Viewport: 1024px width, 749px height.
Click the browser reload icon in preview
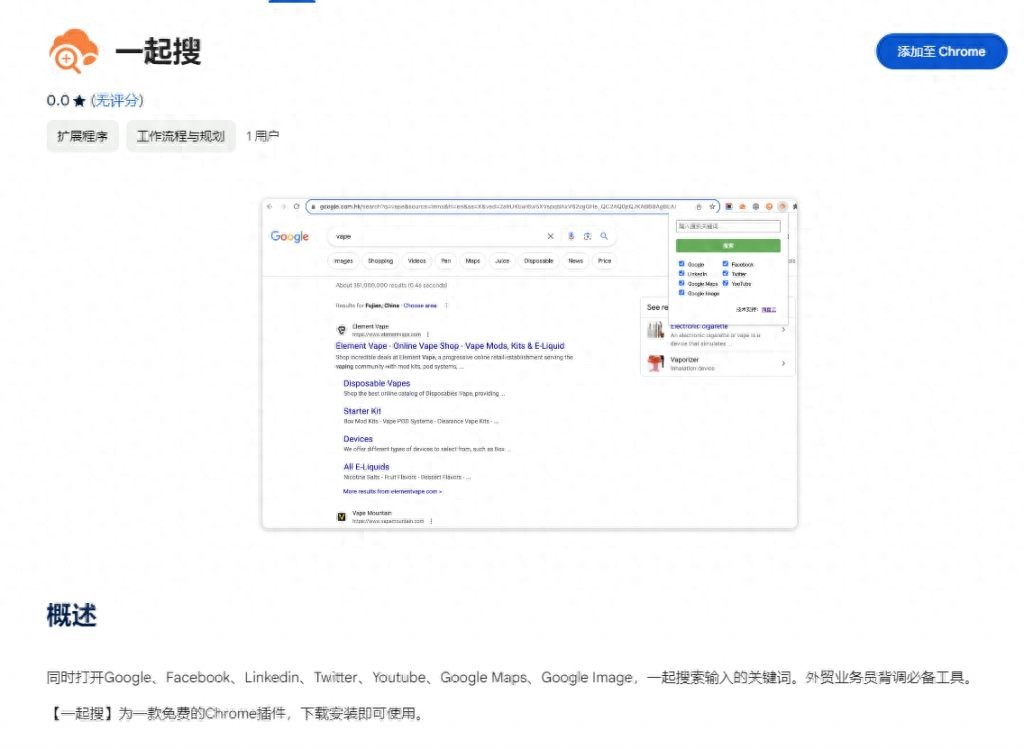point(296,206)
